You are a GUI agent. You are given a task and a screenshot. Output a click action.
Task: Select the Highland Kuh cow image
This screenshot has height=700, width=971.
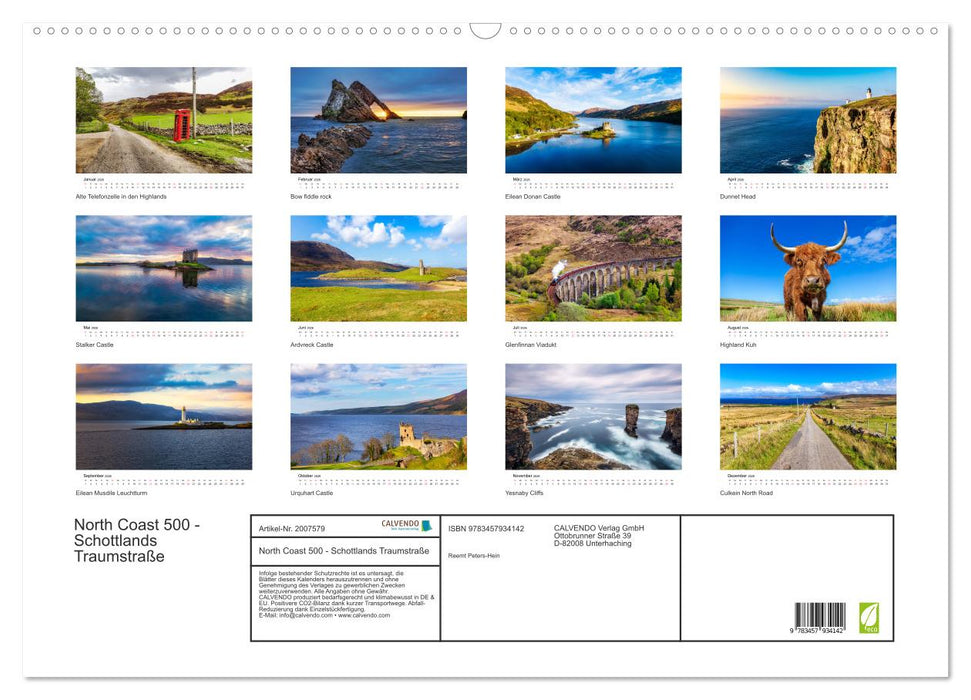click(x=808, y=267)
